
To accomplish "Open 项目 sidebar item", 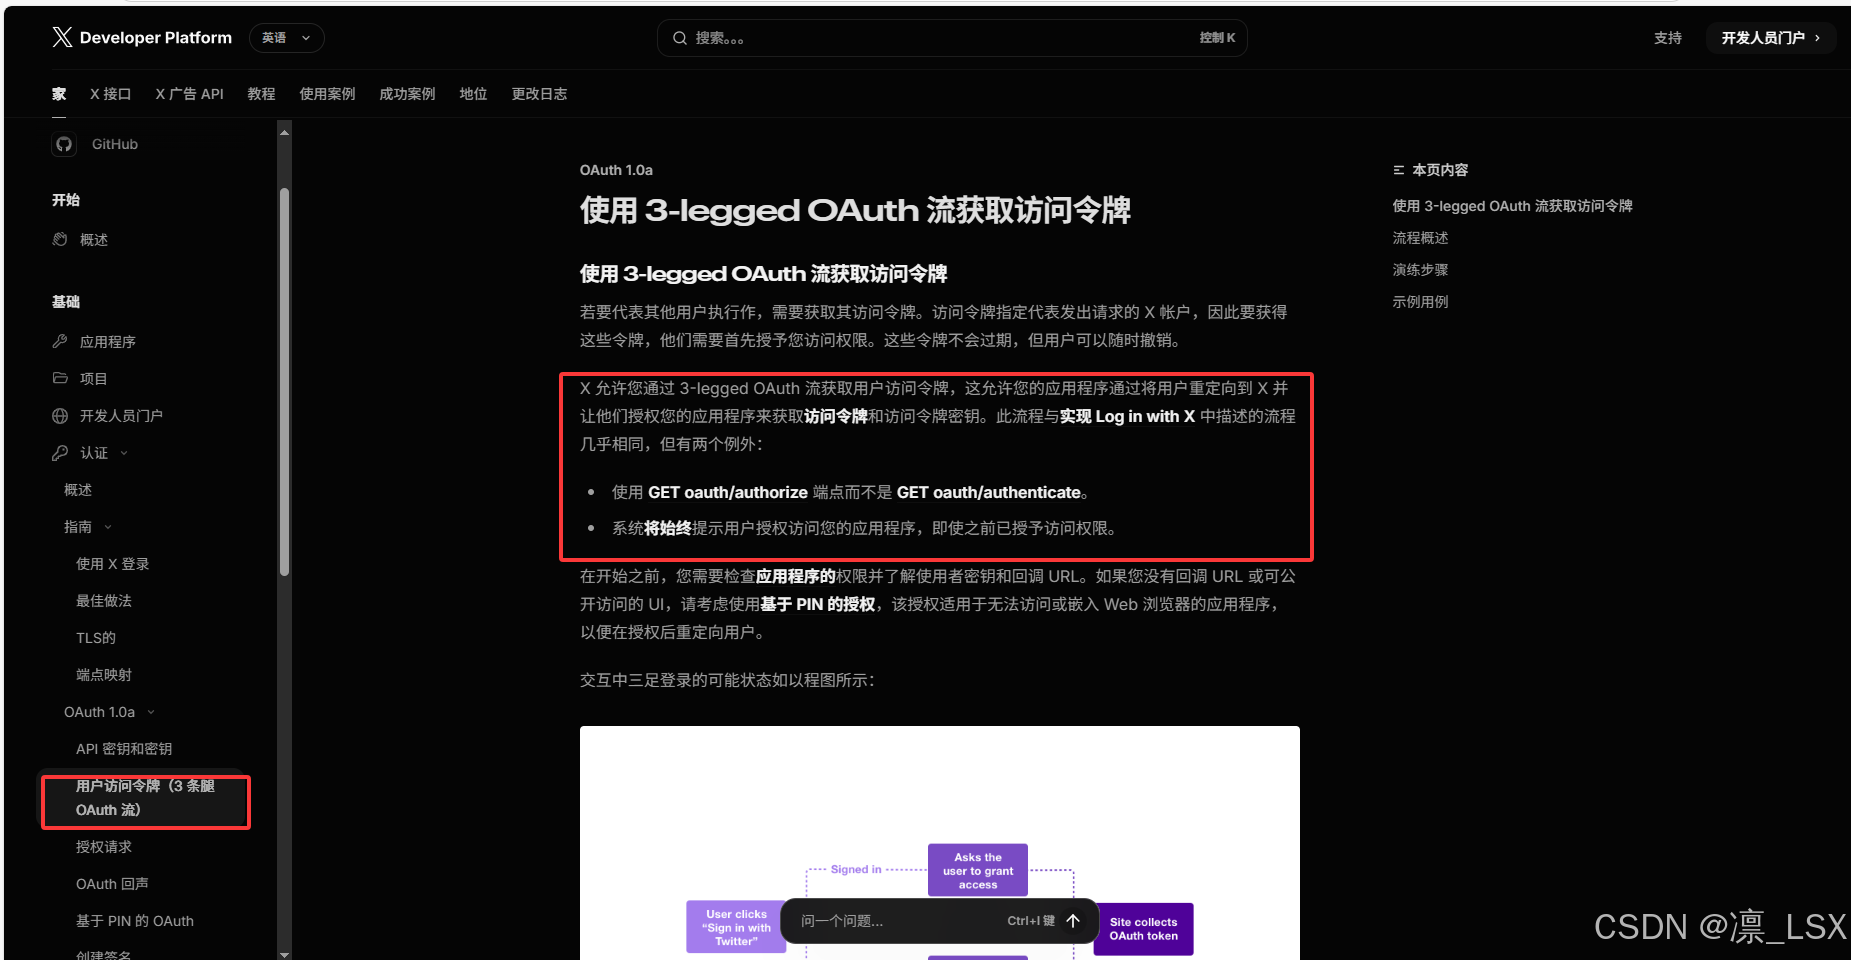I will [x=93, y=379].
